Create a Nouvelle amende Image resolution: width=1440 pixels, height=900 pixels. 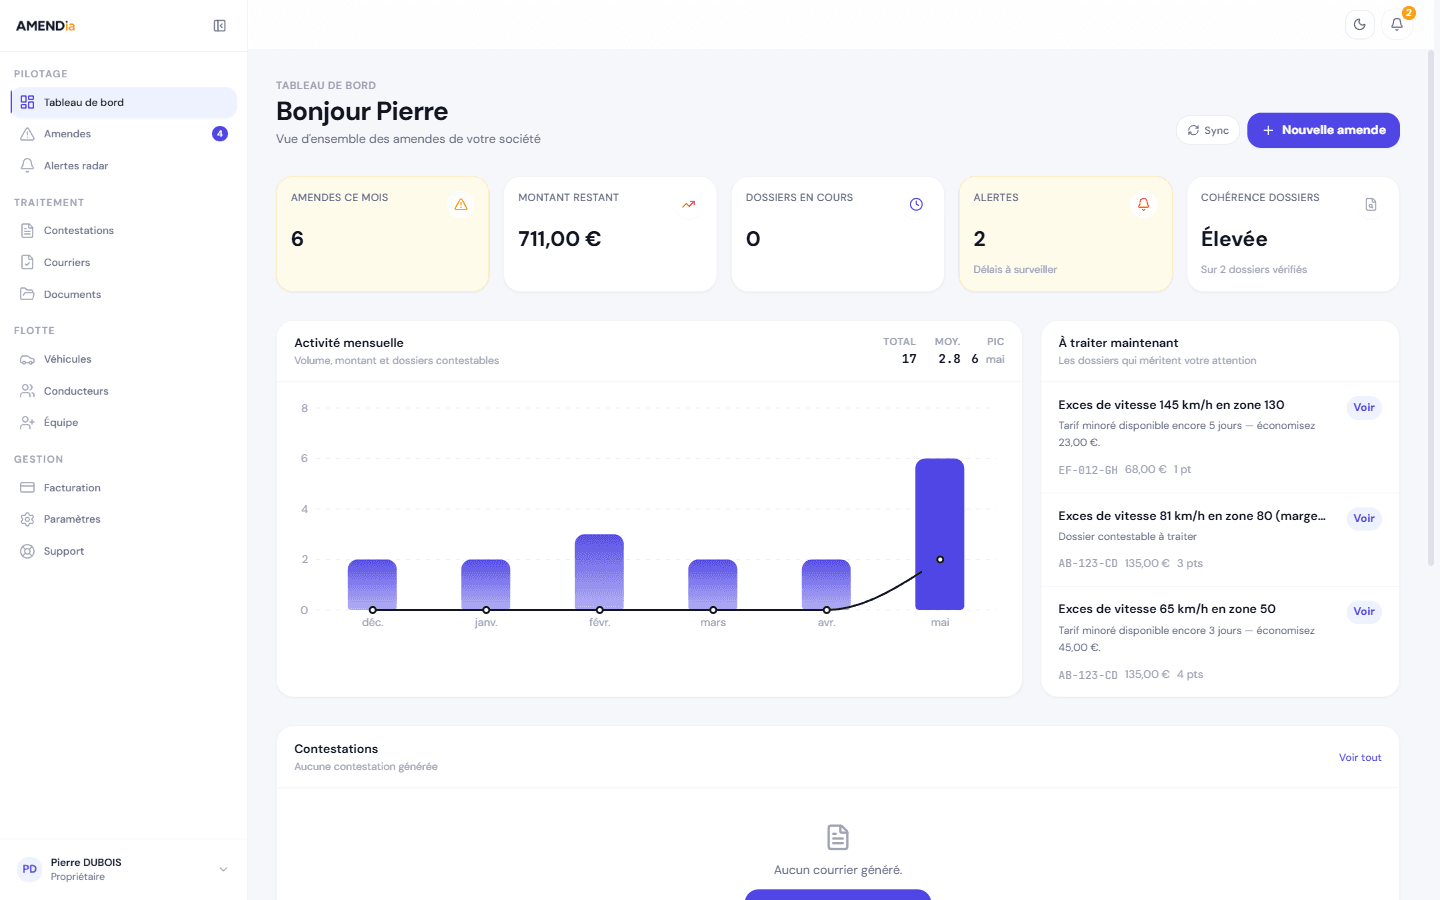[x=1323, y=130]
